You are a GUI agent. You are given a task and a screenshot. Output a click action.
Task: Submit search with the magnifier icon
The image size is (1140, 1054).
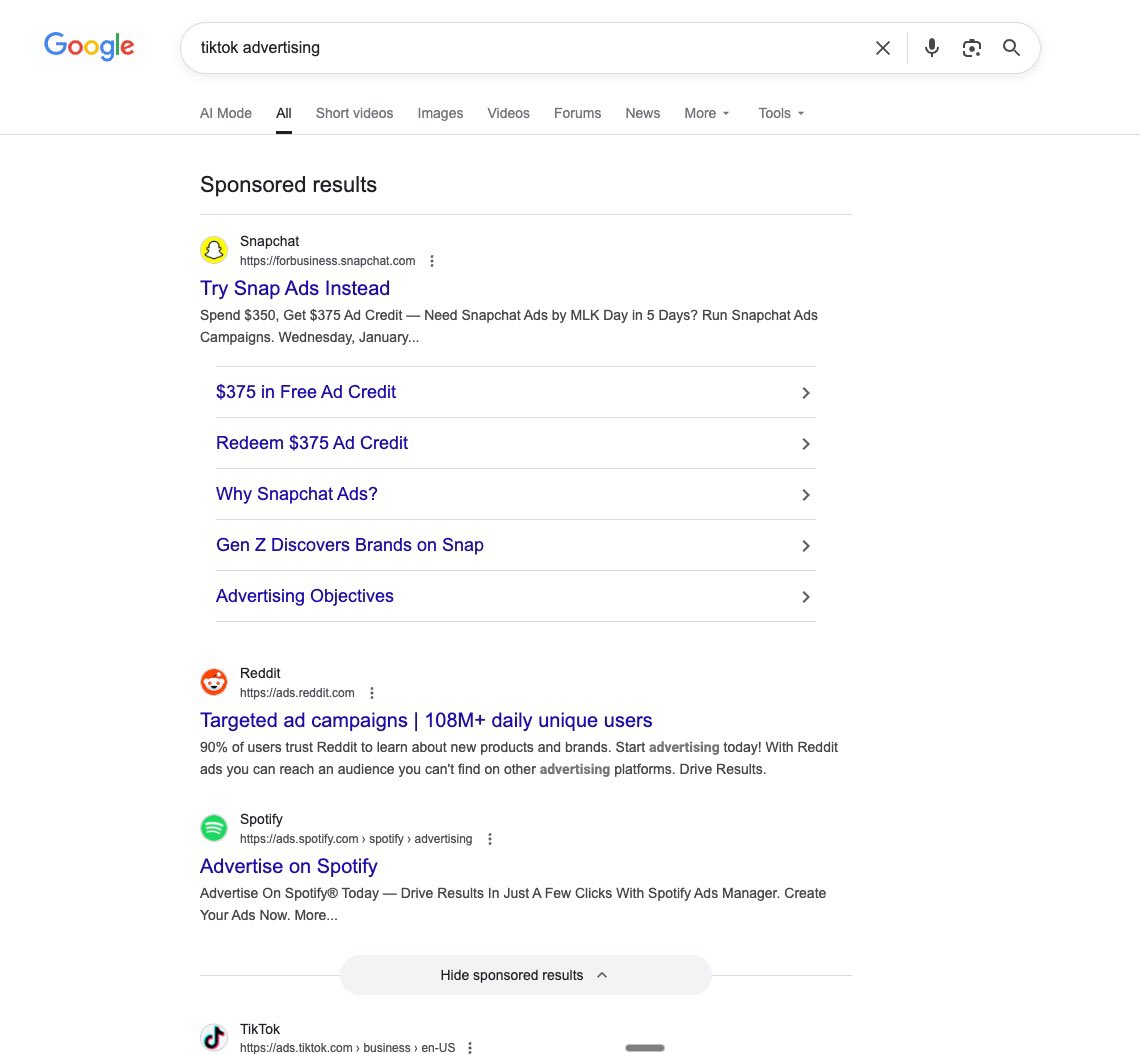pyautogui.click(x=1011, y=48)
